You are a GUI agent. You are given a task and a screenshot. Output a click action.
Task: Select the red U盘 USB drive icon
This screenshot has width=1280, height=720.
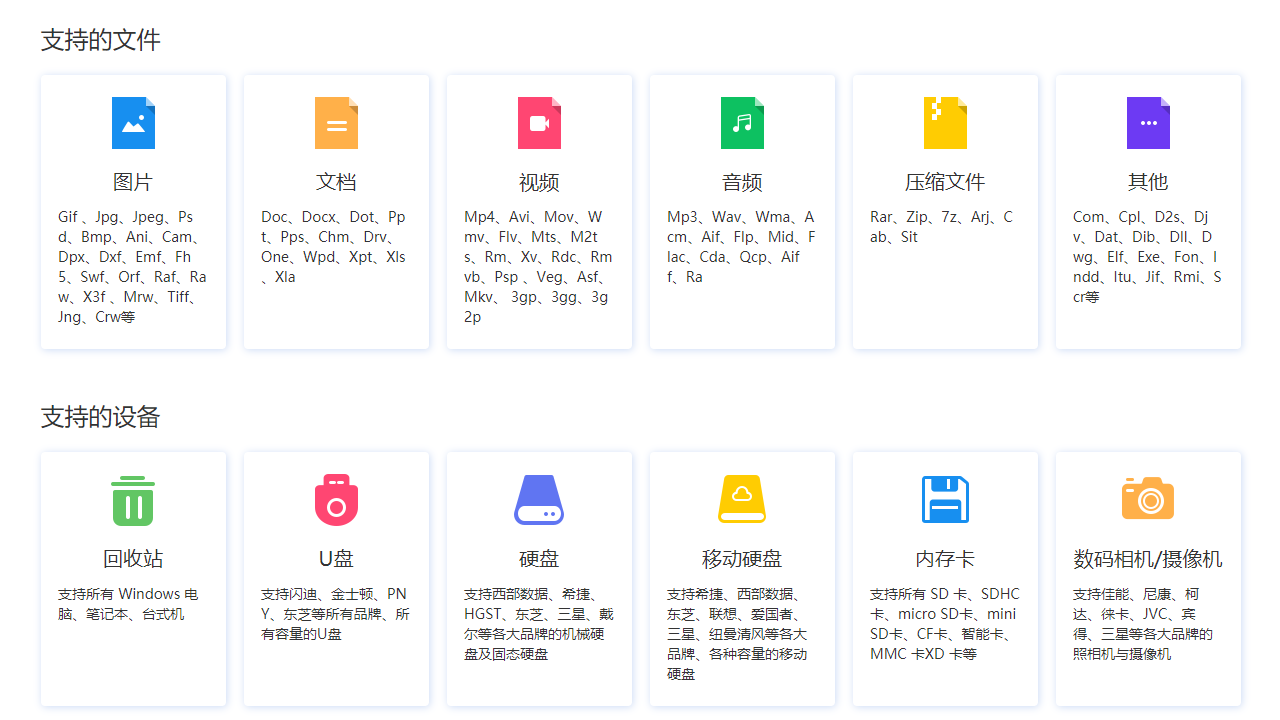[336, 499]
